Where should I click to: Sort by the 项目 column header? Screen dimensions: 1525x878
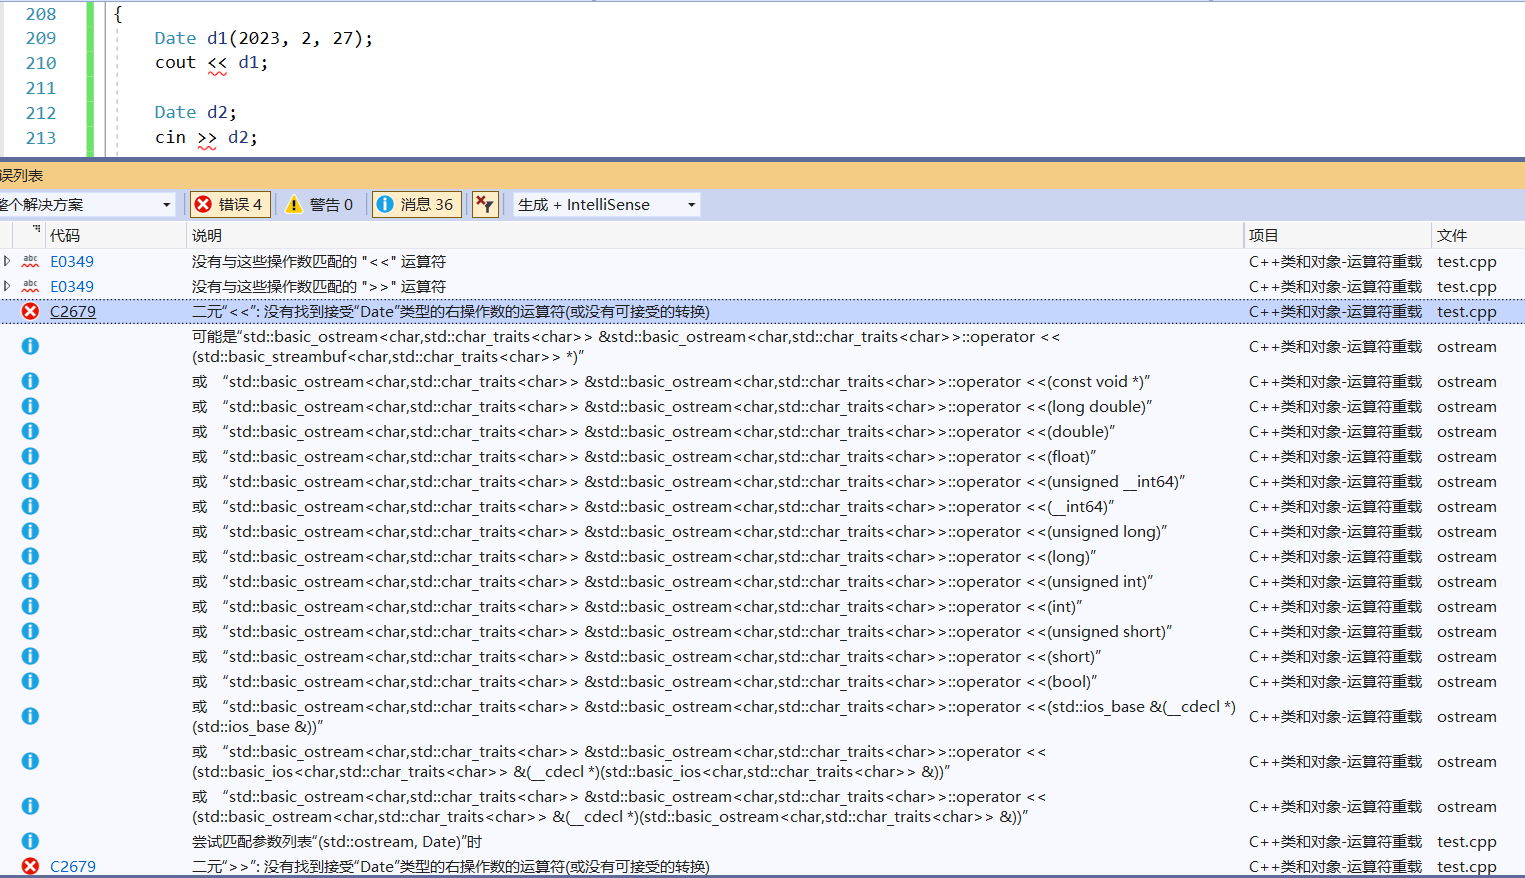[x=1338, y=236]
